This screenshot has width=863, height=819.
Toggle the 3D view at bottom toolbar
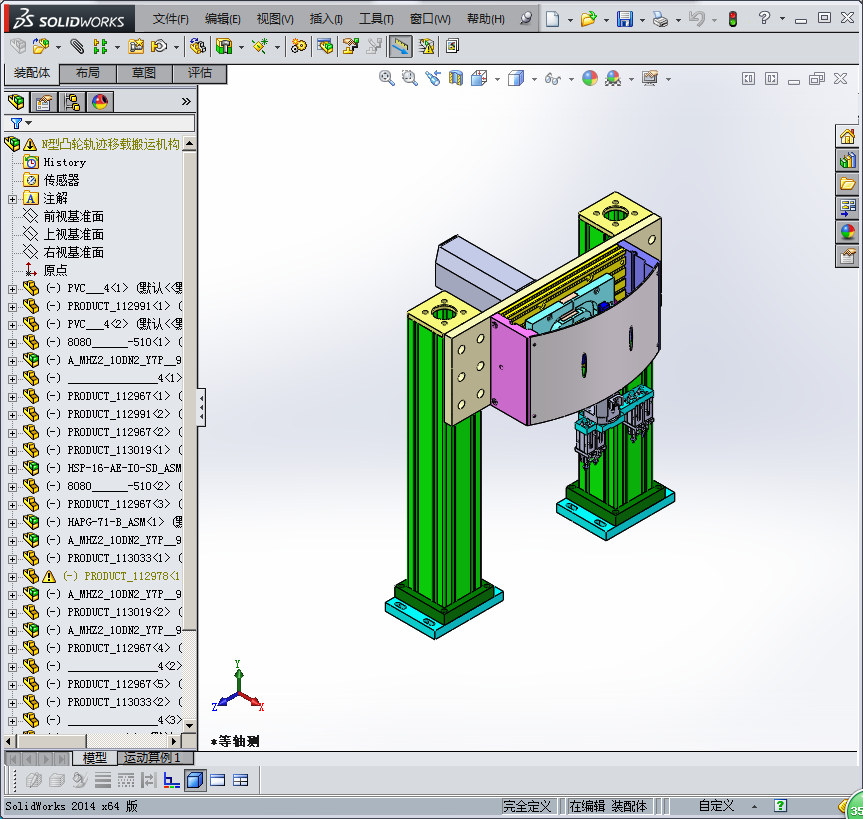coord(195,780)
